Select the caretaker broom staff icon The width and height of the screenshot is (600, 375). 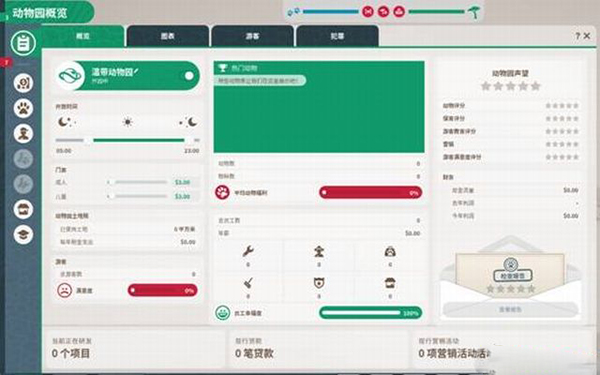click(248, 283)
